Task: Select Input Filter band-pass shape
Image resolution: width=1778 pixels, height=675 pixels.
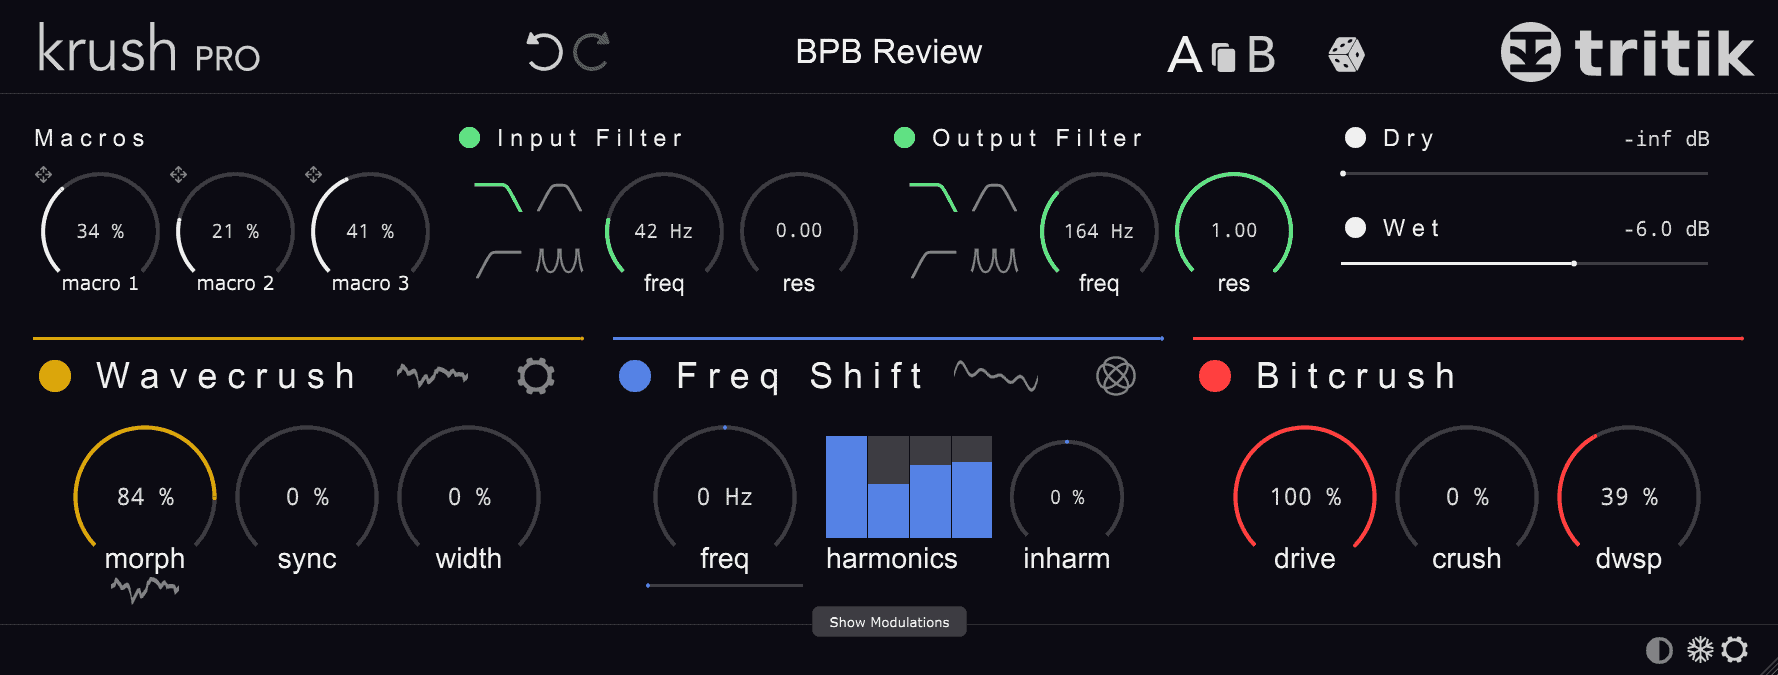Action: (x=559, y=197)
